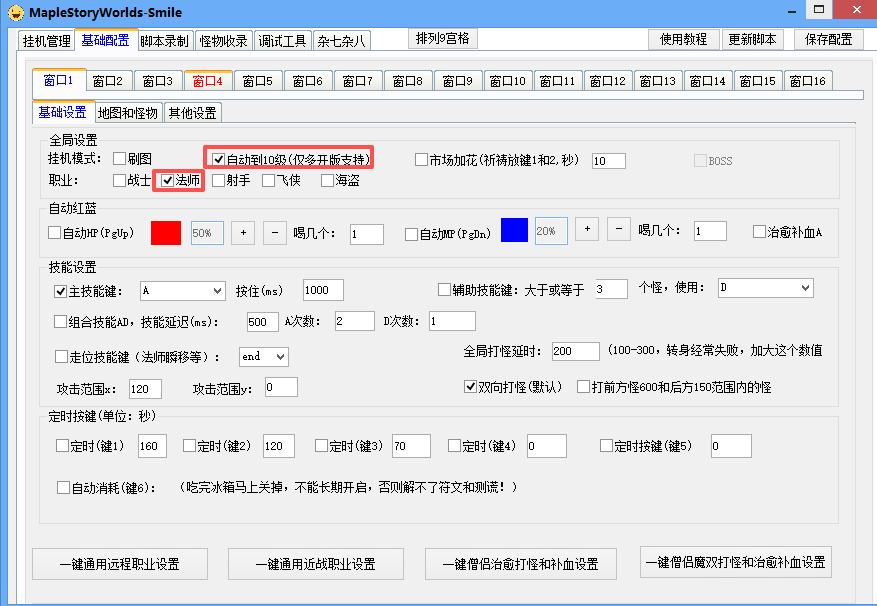877x606 pixels.
Task: Enable 治愈补血A checkbox
Action: 759,232
